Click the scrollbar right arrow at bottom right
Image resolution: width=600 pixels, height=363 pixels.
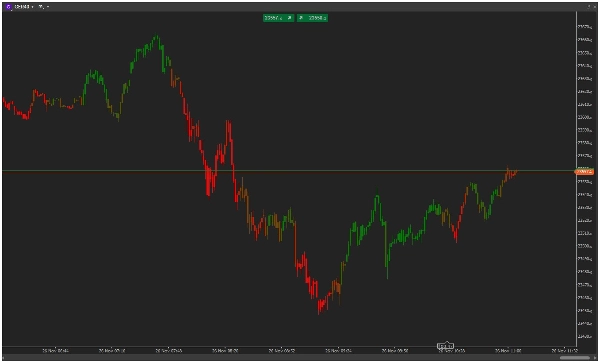(595, 358)
